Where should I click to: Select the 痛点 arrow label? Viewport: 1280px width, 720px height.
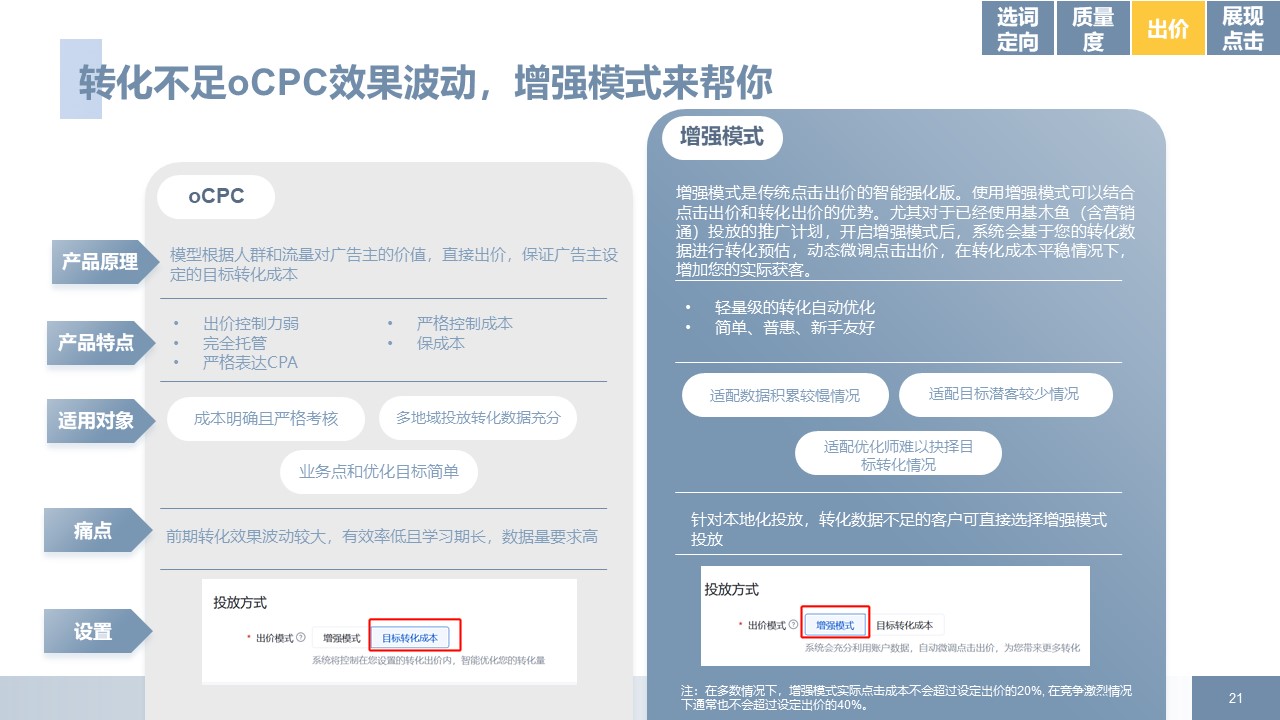pos(97,530)
